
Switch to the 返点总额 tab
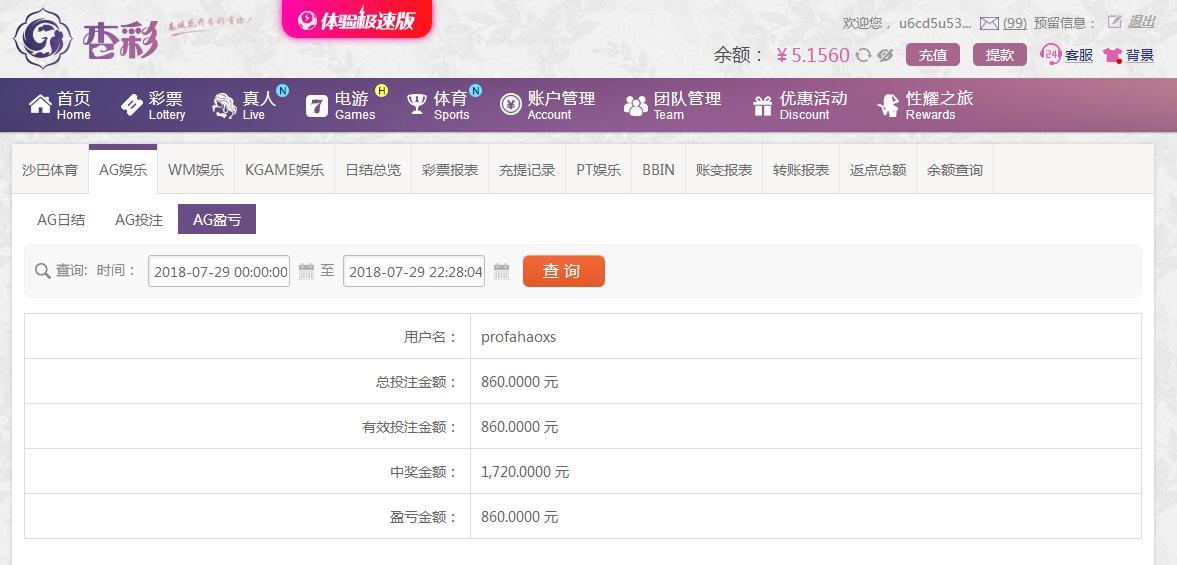tap(877, 170)
